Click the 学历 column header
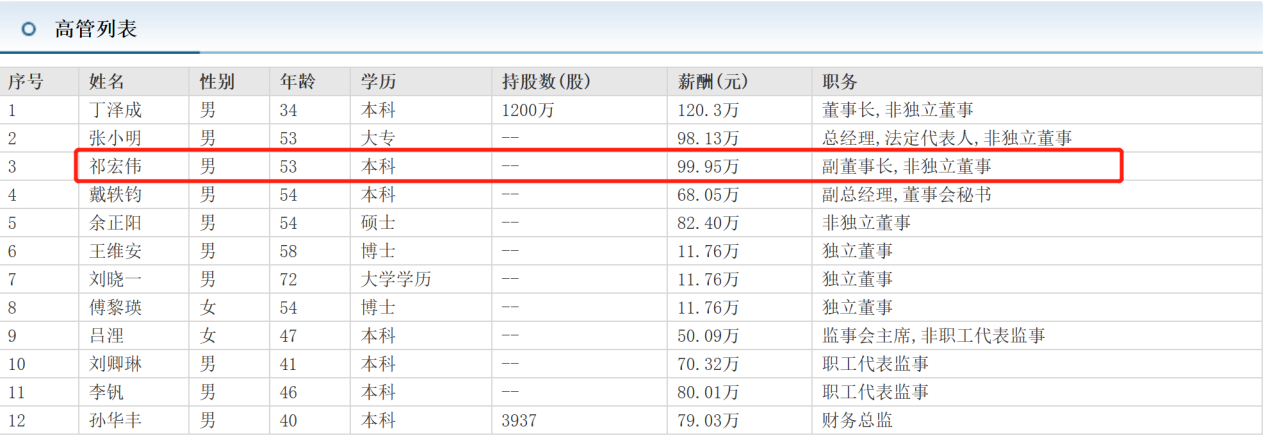Image resolution: width=1268 pixels, height=438 pixels. coord(380,82)
